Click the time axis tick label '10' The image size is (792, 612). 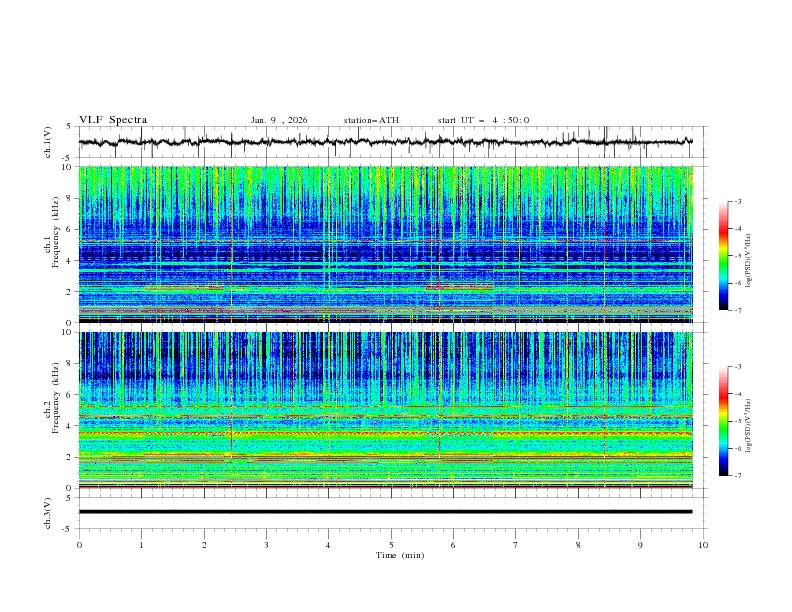tap(703, 545)
